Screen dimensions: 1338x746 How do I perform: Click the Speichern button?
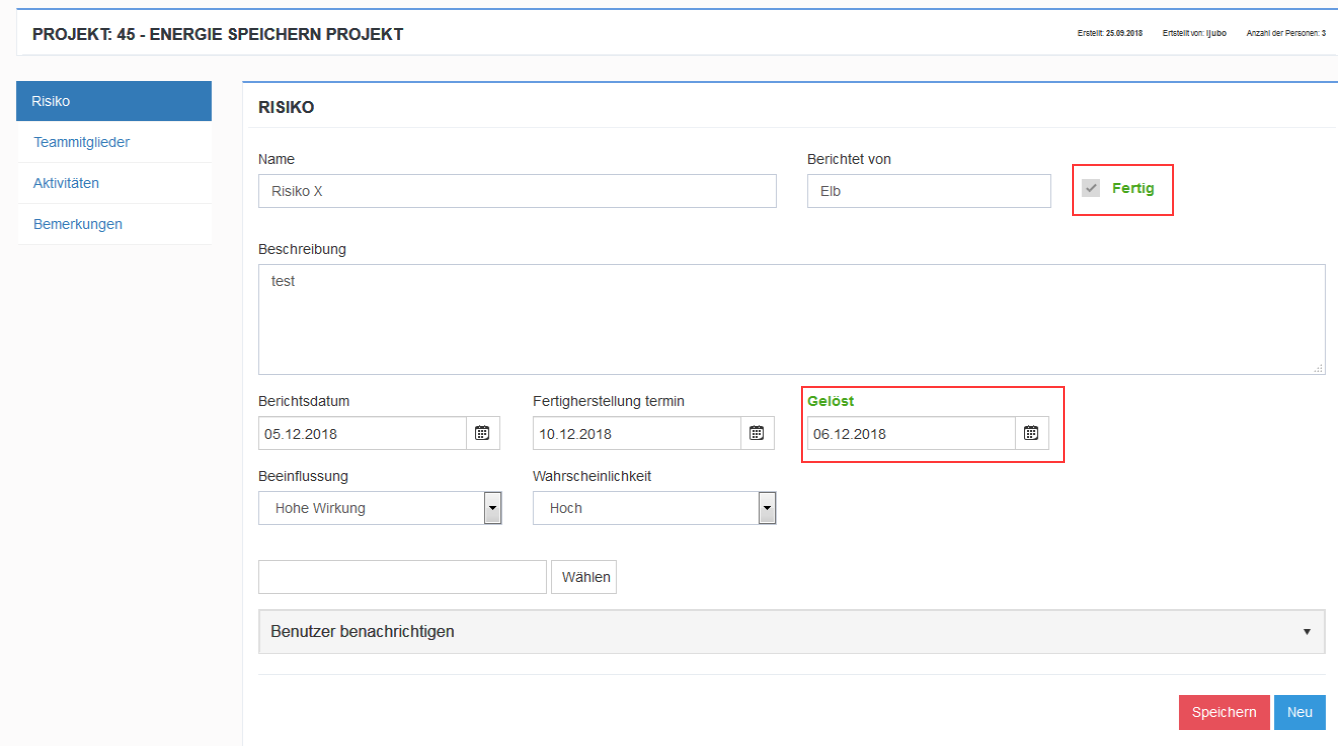[1224, 712]
